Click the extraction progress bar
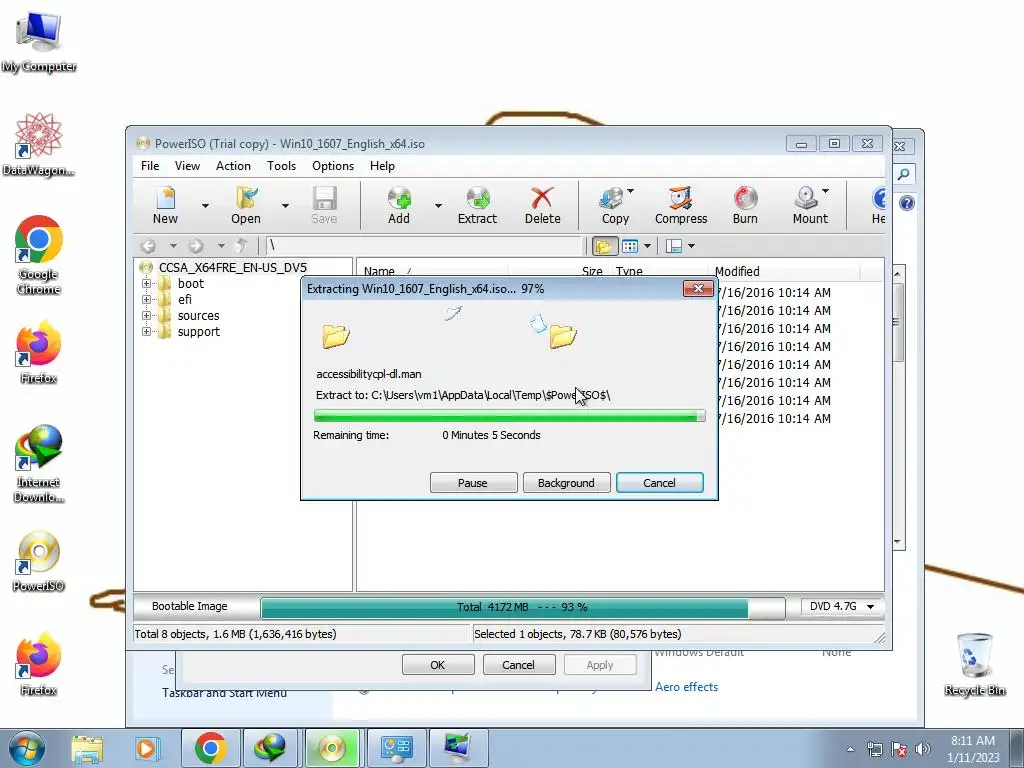 coord(509,415)
